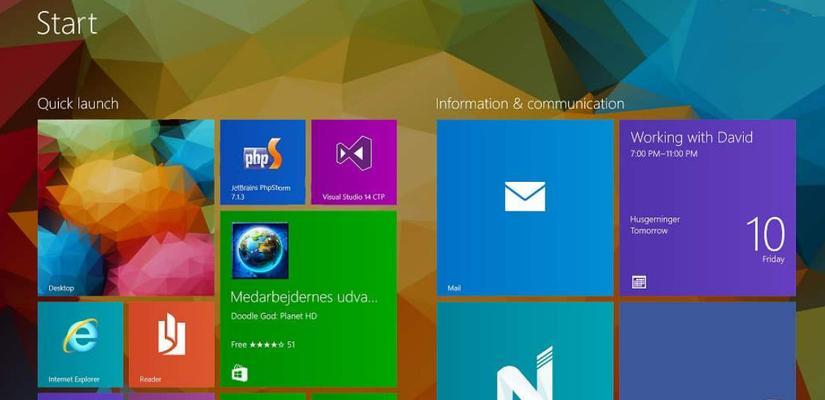Open the calendar tile Working with David
825x400 pixels.
coord(708,208)
